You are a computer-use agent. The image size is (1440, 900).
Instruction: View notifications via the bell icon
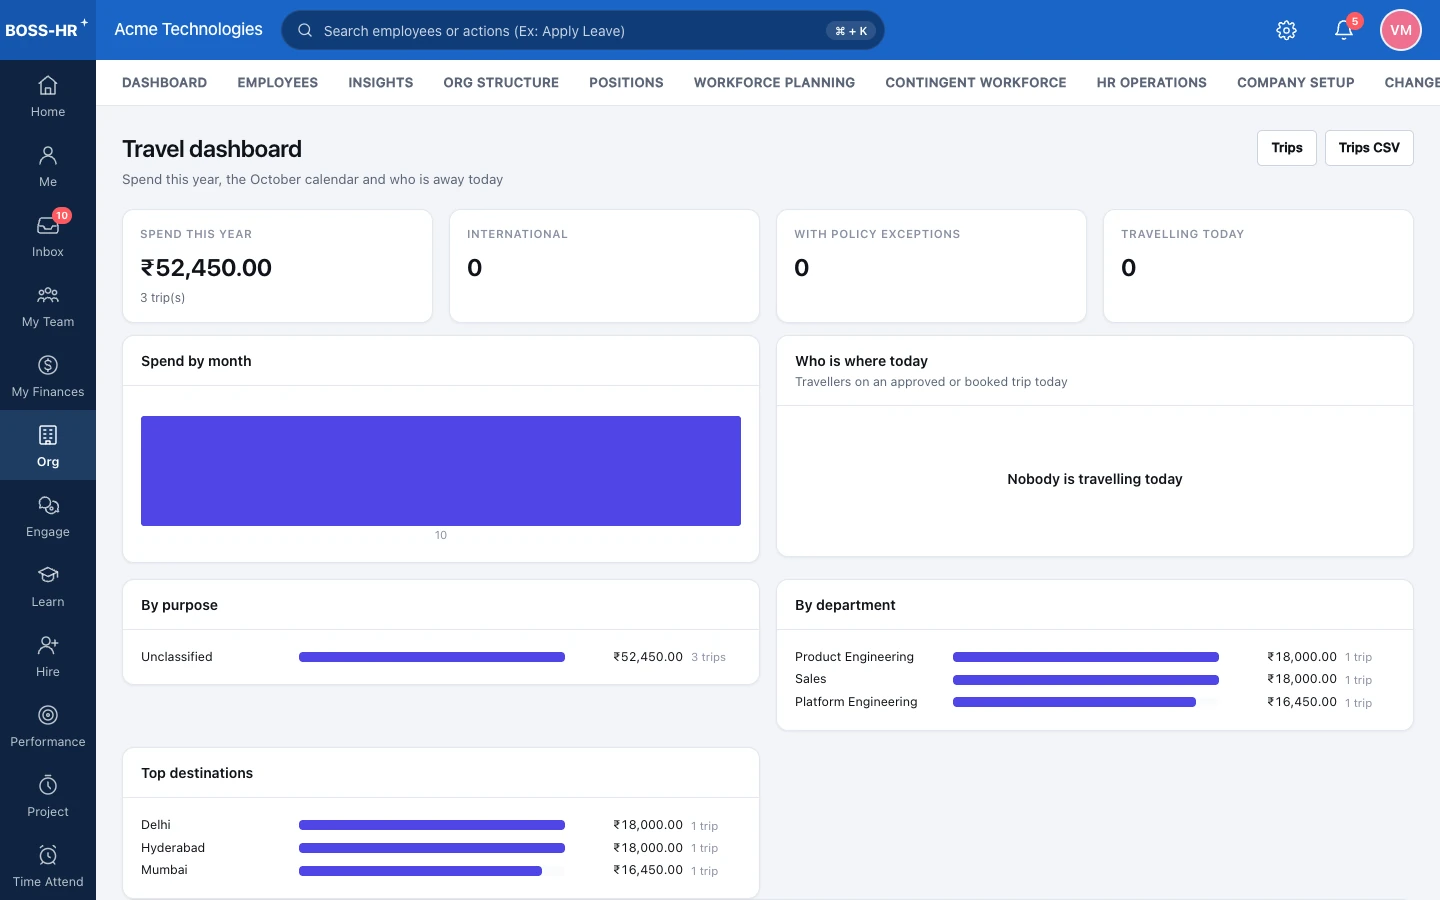pos(1344,30)
